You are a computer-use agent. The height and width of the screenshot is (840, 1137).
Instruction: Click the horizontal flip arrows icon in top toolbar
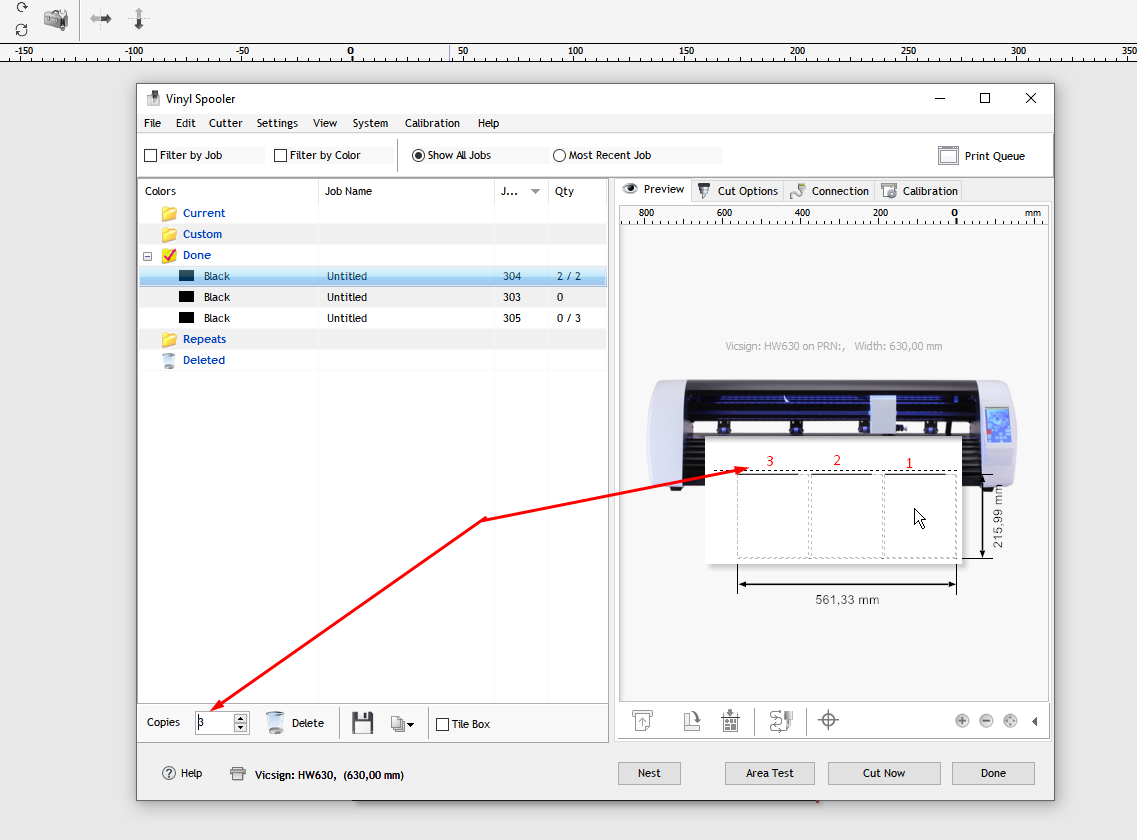tap(101, 19)
